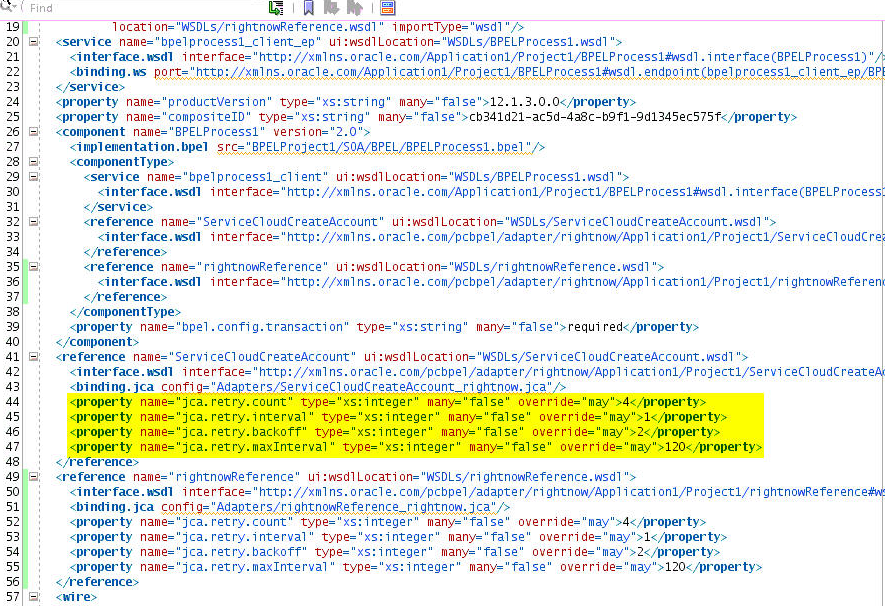This screenshot has width=885, height=606.
Task: Toggle bookmark with the blue bookmark icon
Action: pos(308,7)
